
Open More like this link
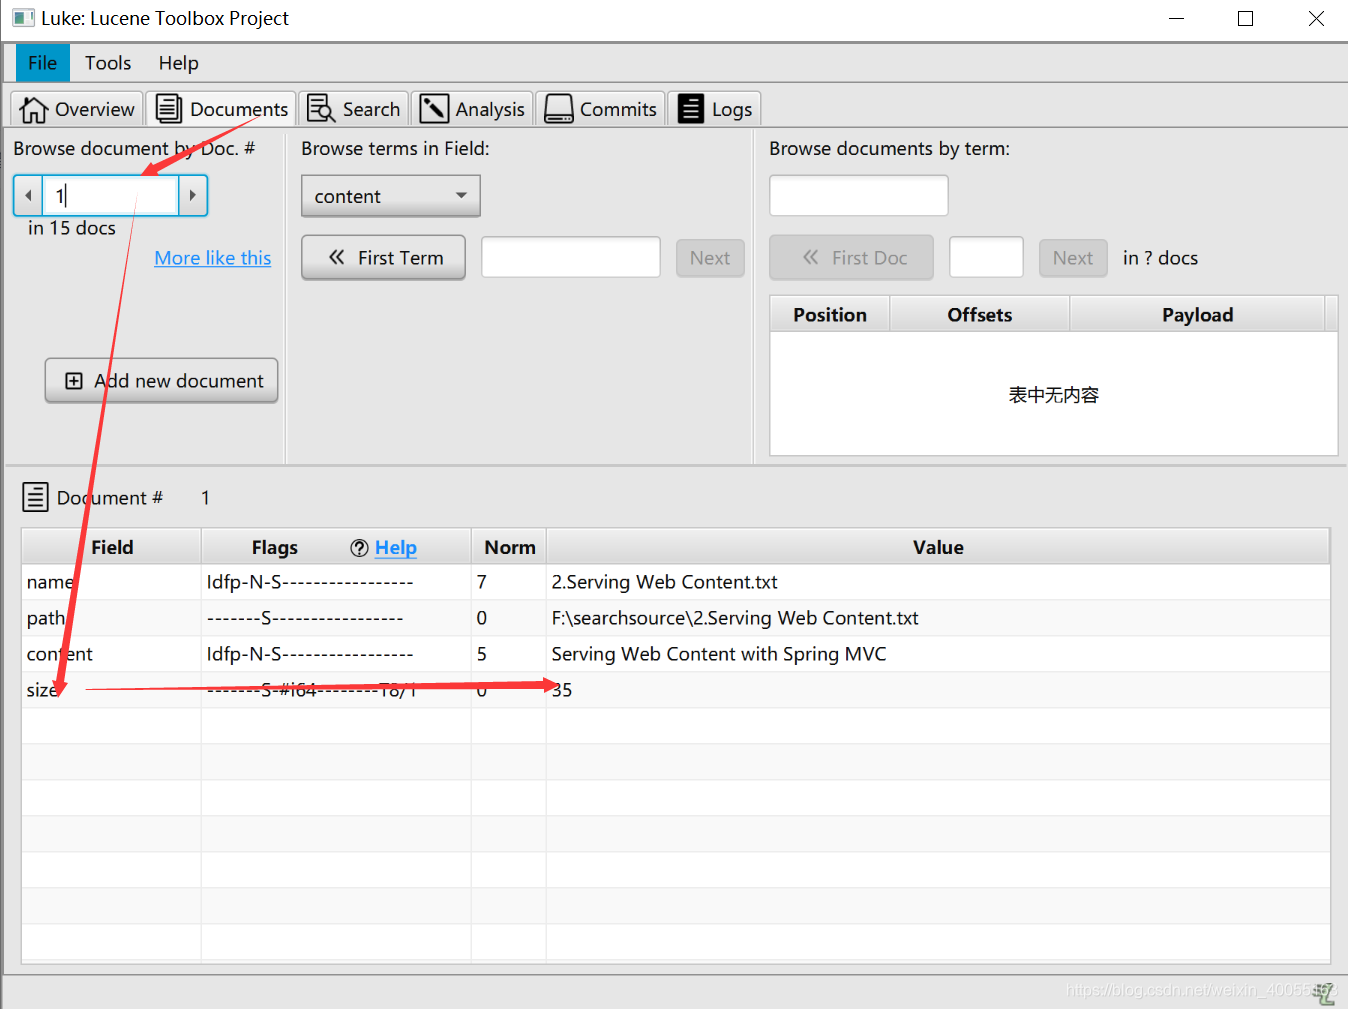(x=213, y=258)
